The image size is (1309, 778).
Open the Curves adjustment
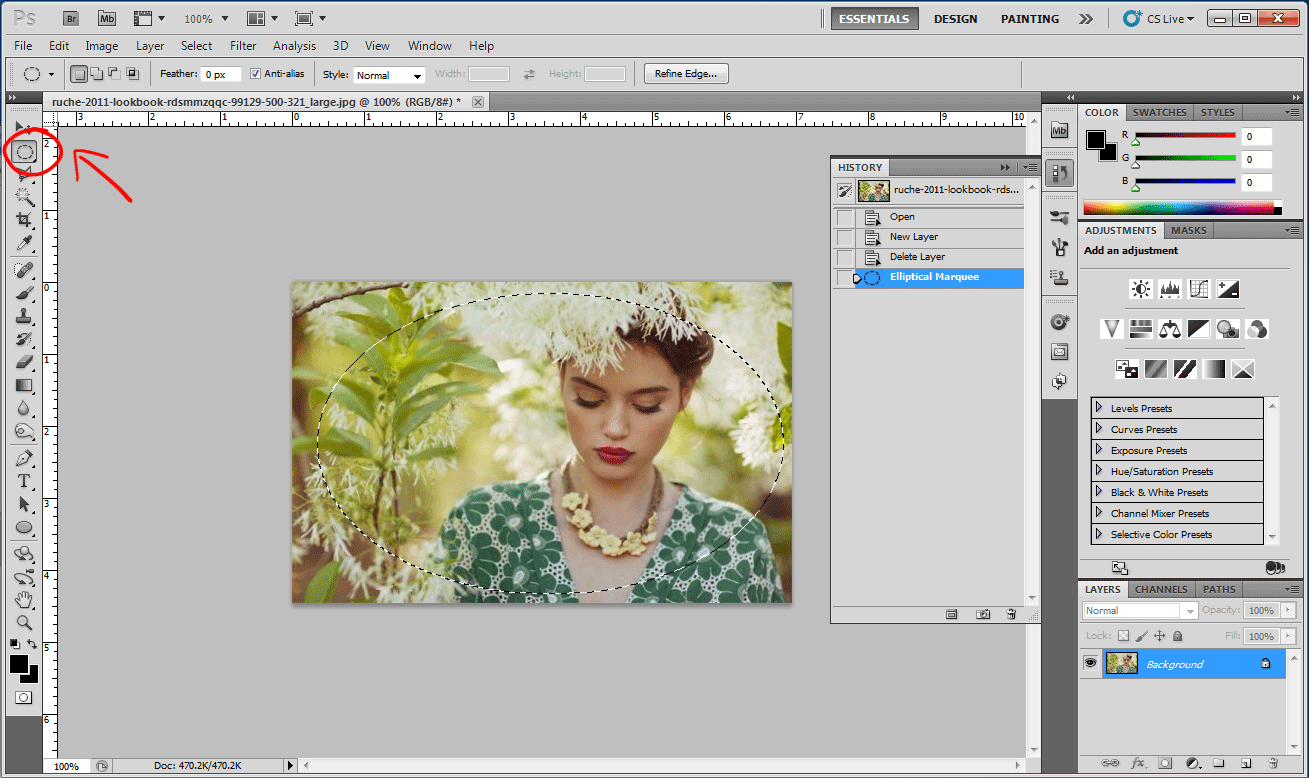pyautogui.click(x=1198, y=289)
